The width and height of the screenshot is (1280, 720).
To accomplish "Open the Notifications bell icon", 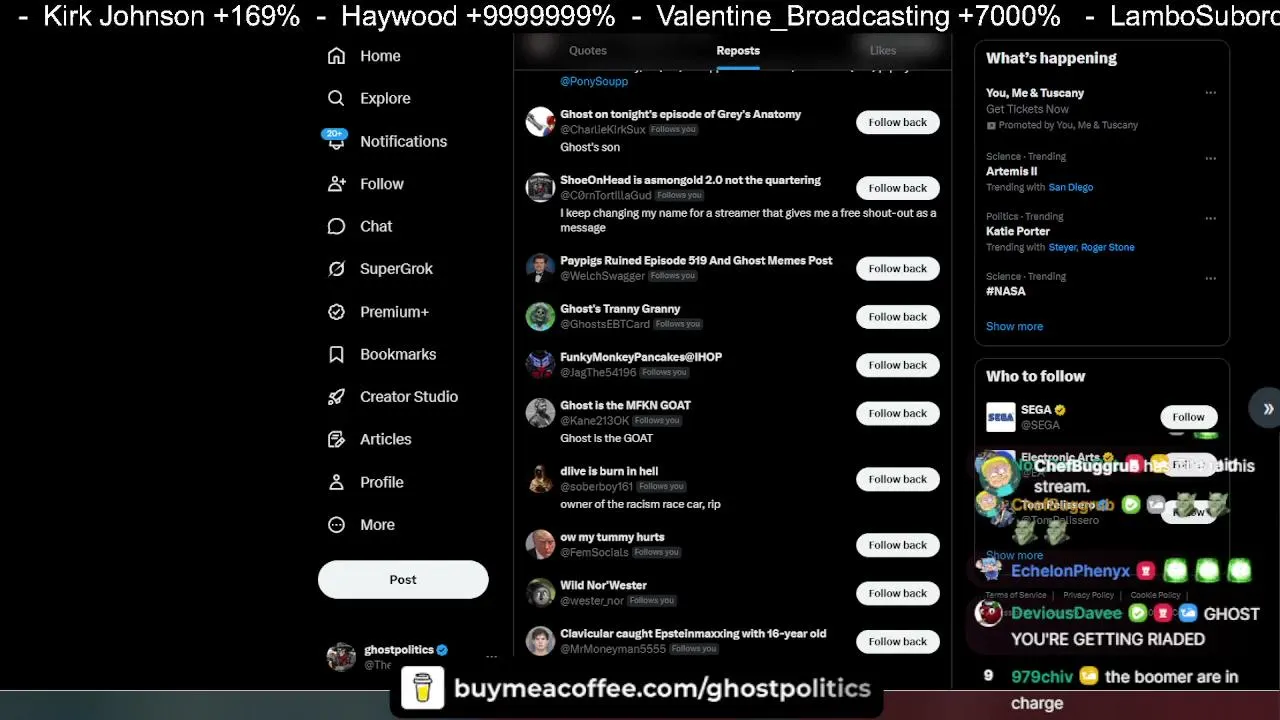I will (337, 141).
